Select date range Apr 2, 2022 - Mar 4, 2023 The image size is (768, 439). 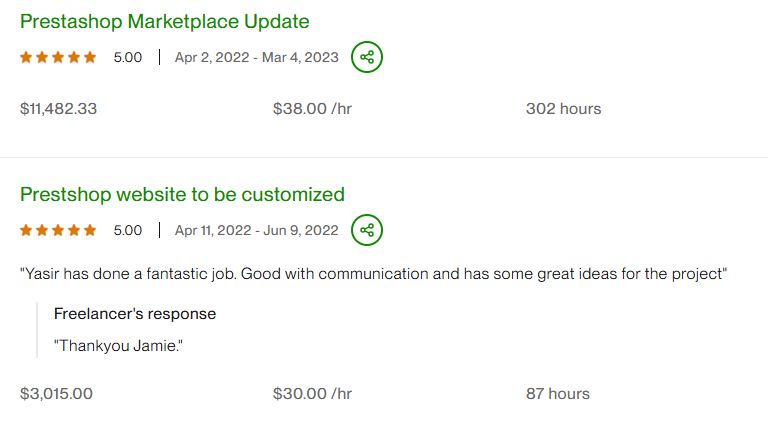click(x=256, y=58)
